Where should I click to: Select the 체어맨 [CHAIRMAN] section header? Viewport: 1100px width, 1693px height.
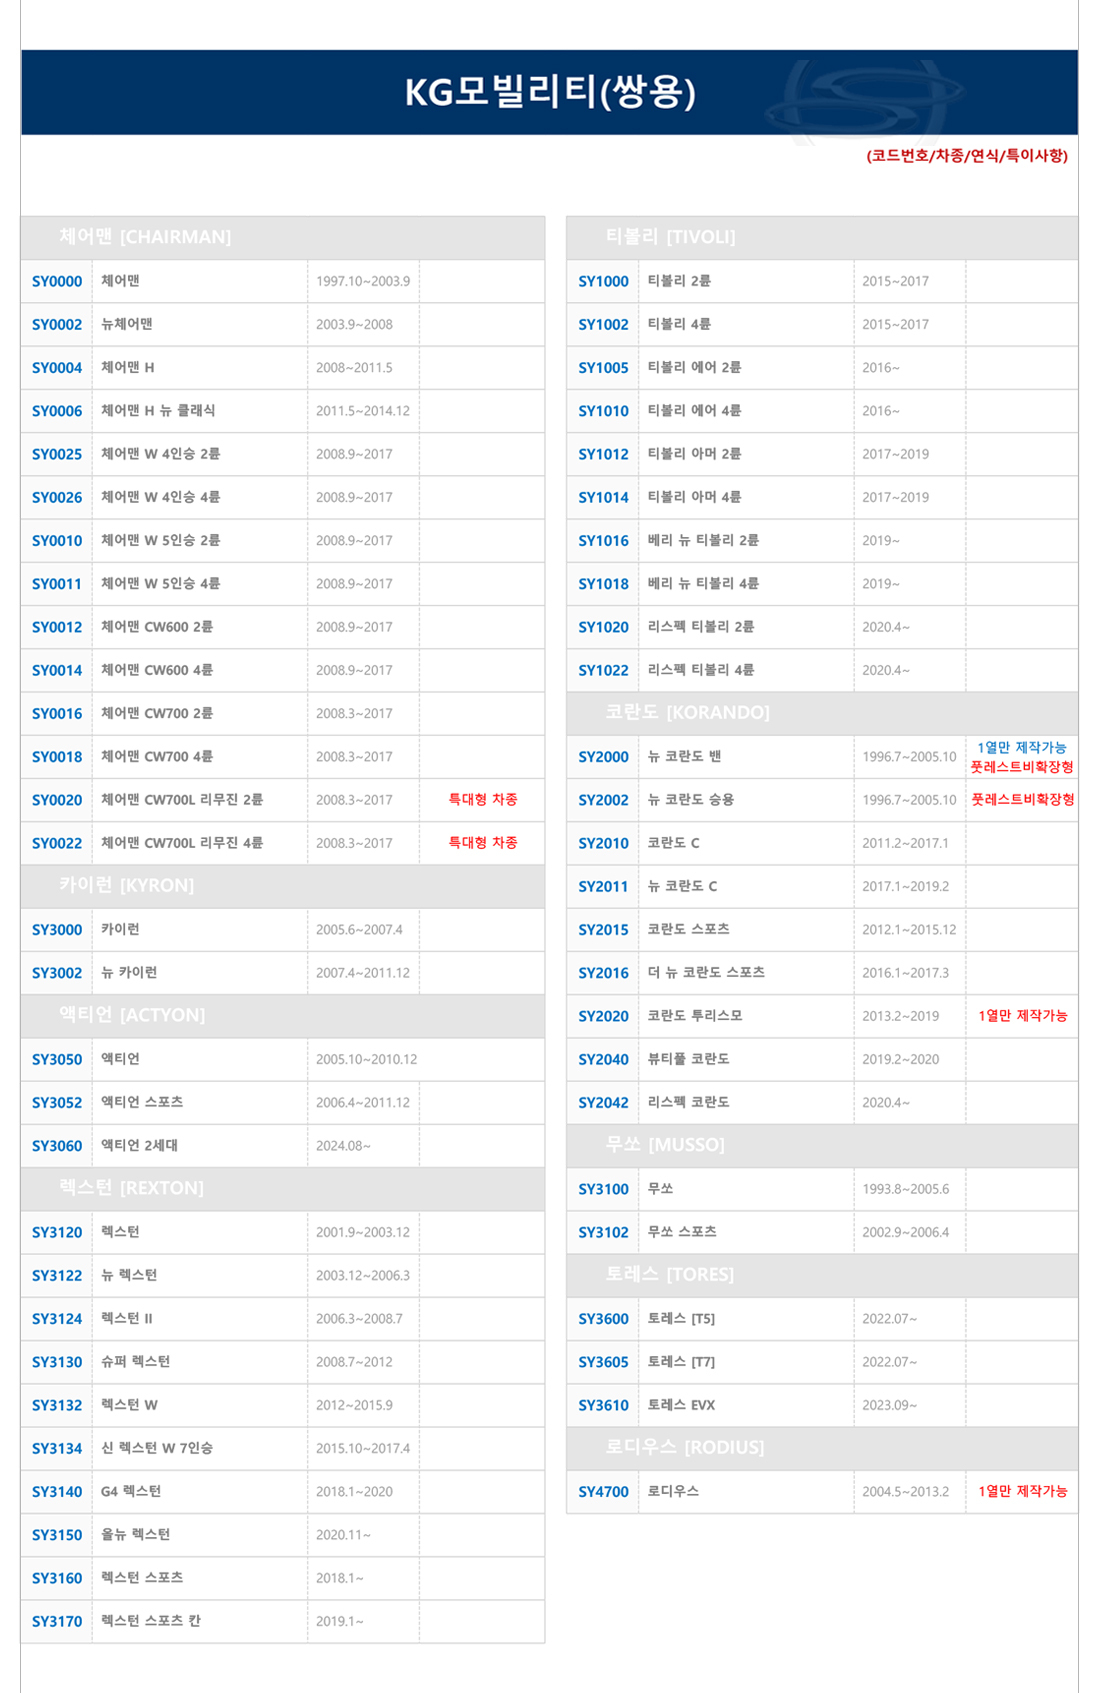pyautogui.click(x=145, y=237)
